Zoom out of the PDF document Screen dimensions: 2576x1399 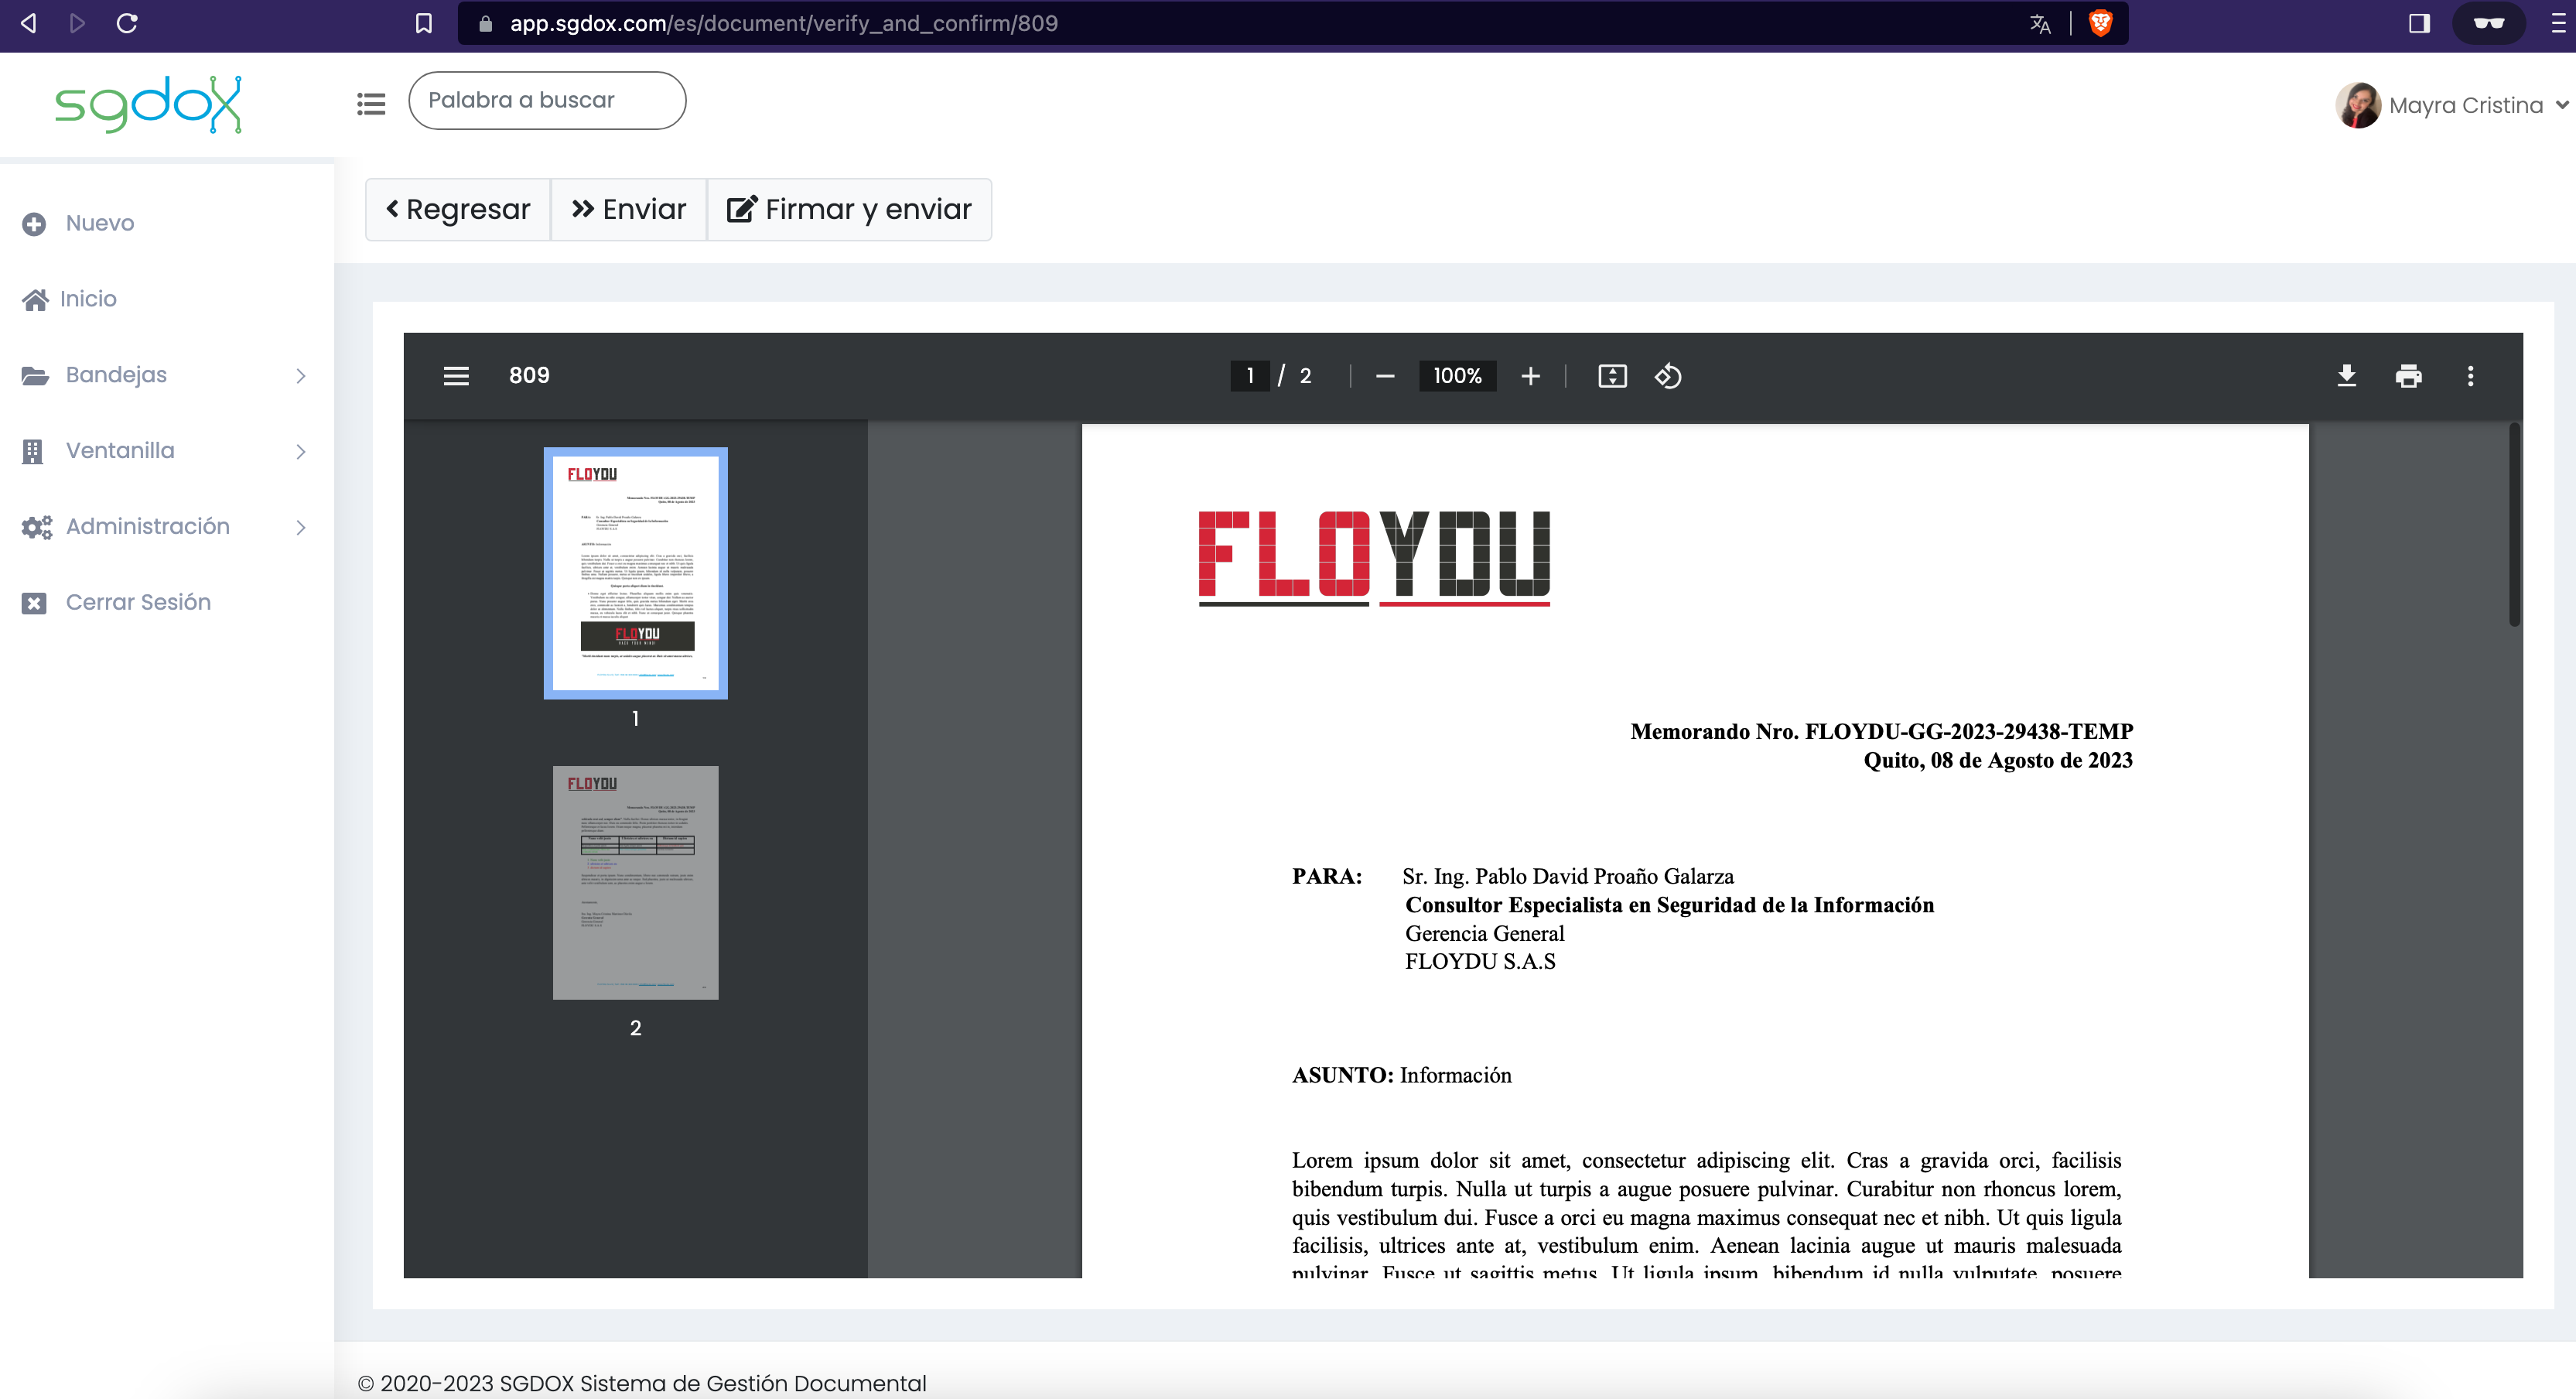1384,376
